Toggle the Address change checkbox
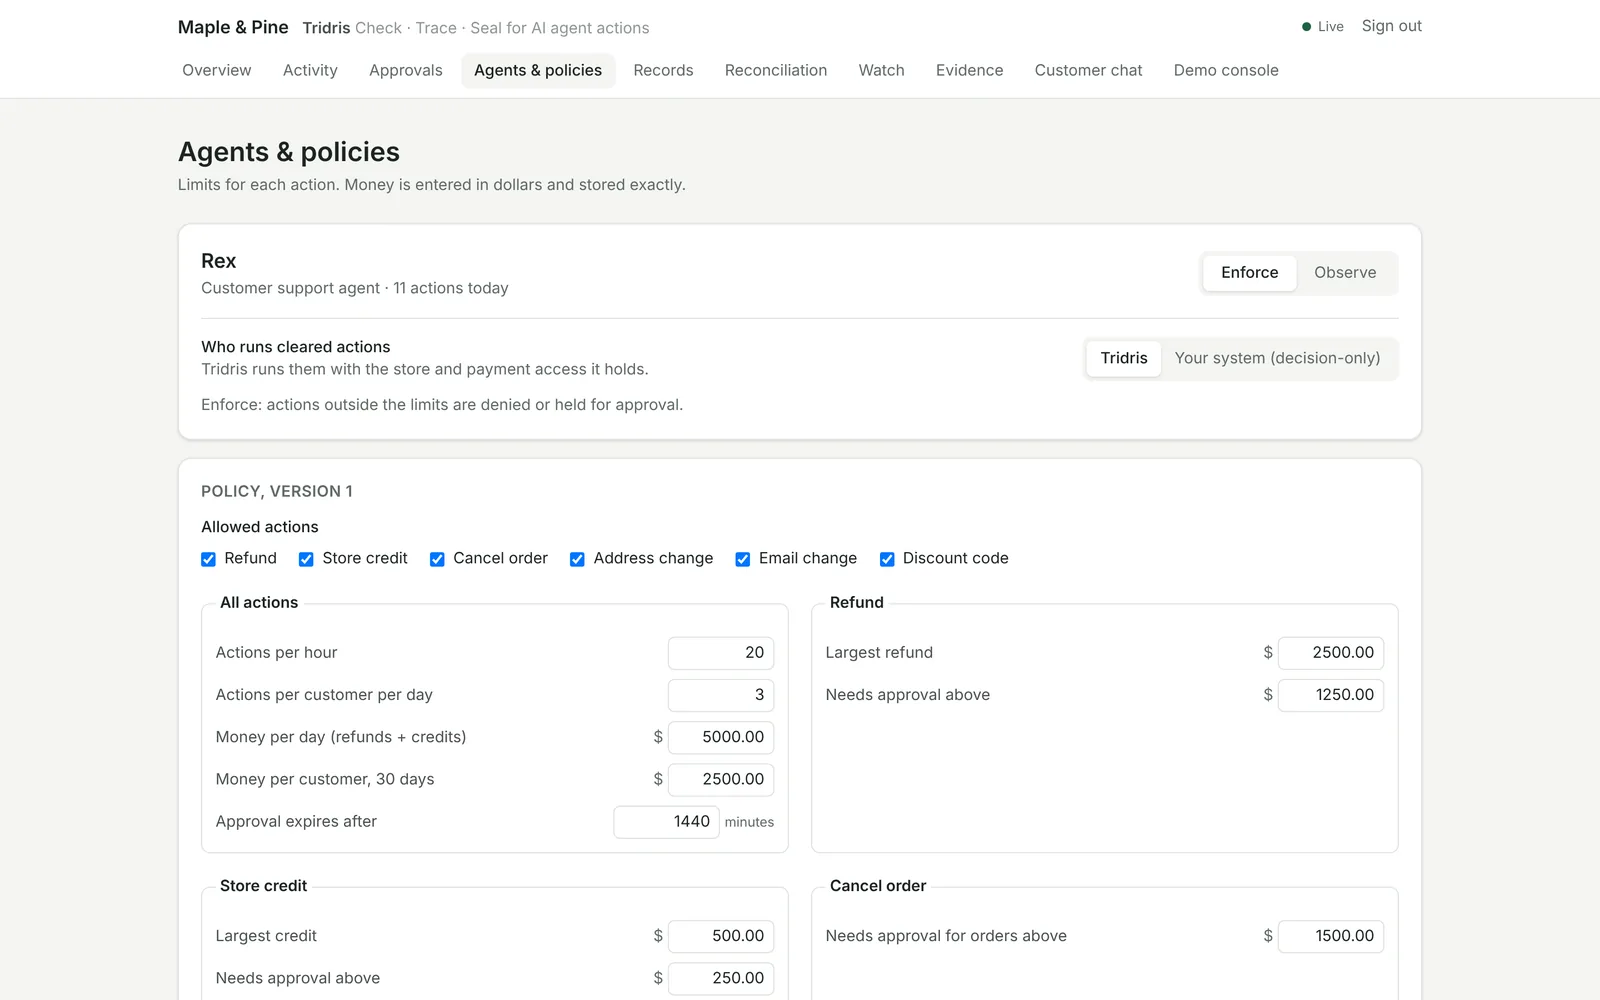This screenshot has width=1600, height=1000. pyautogui.click(x=577, y=559)
